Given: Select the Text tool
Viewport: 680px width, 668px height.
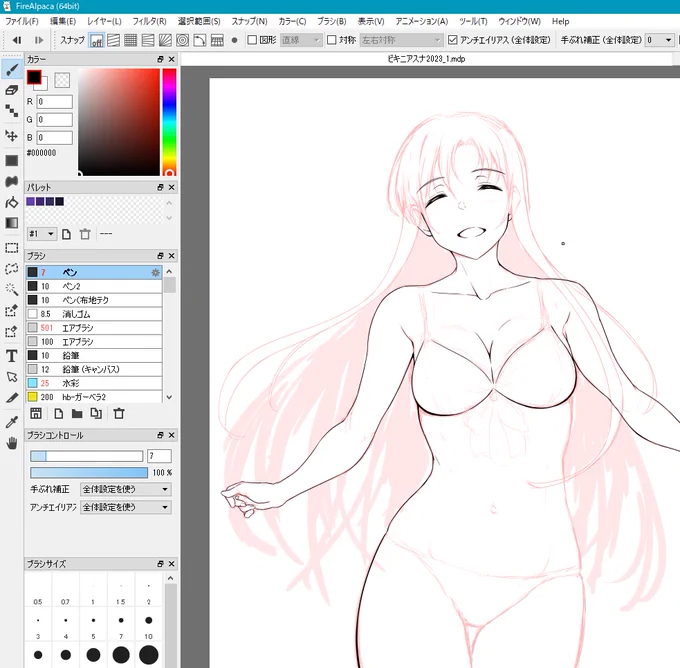Looking at the screenshot, I should click(x=12, y=356).
